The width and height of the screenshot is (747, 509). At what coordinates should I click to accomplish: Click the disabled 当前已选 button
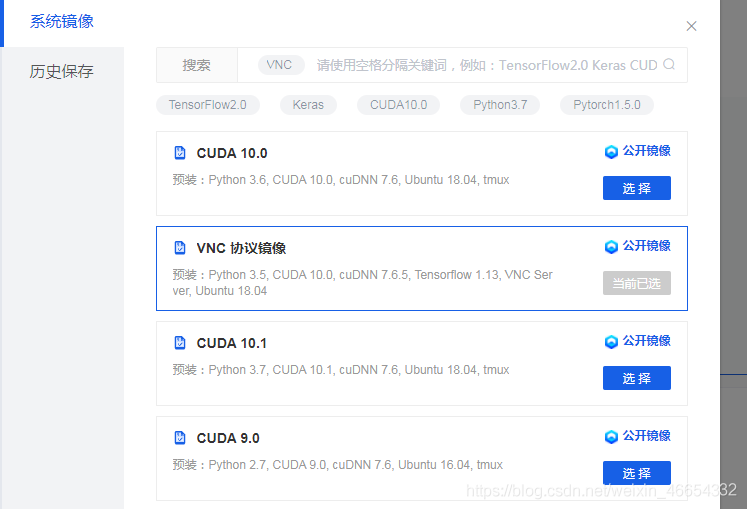(x=636, y=283)
